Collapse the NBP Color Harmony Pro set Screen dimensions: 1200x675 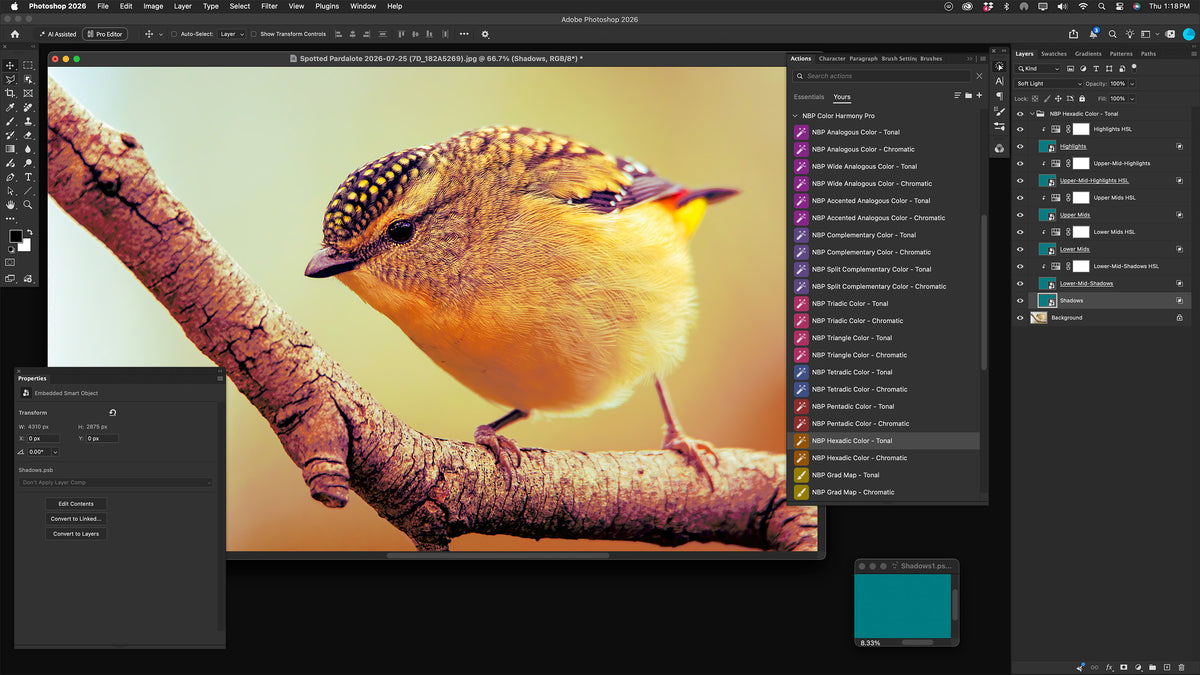[x=796, y=116]
